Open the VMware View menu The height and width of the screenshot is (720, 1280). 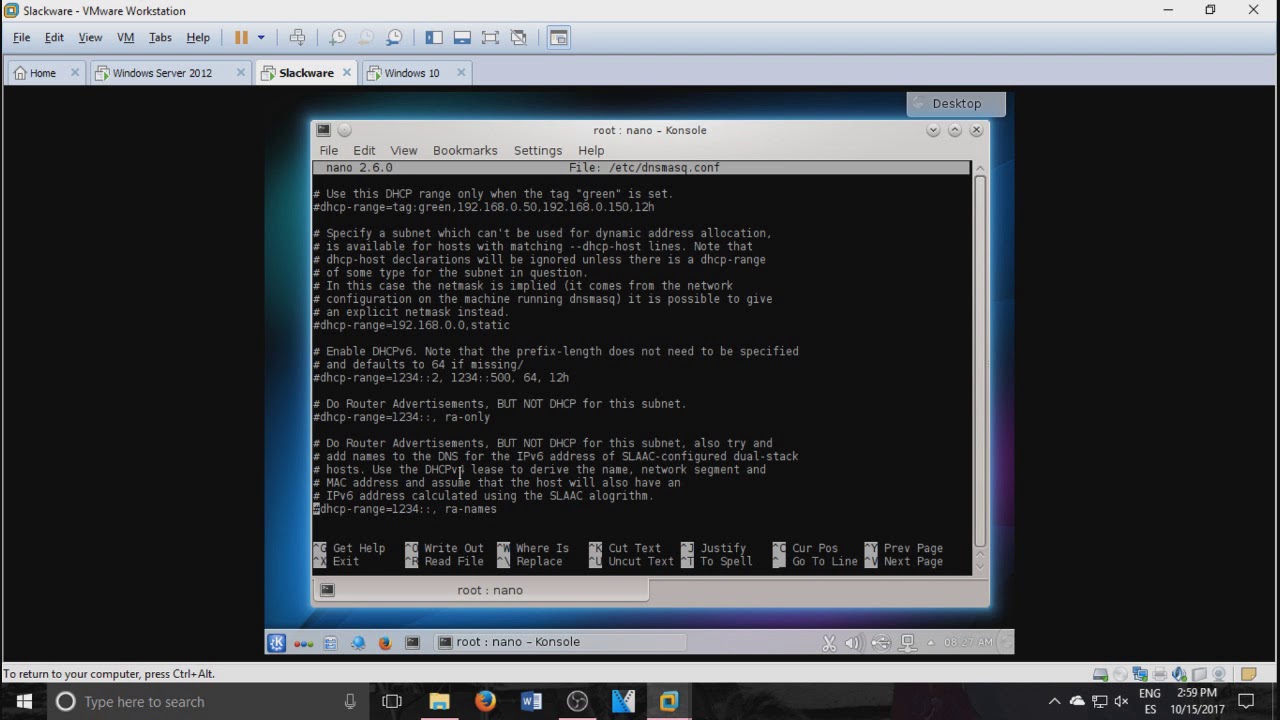[x=90, y=37]
